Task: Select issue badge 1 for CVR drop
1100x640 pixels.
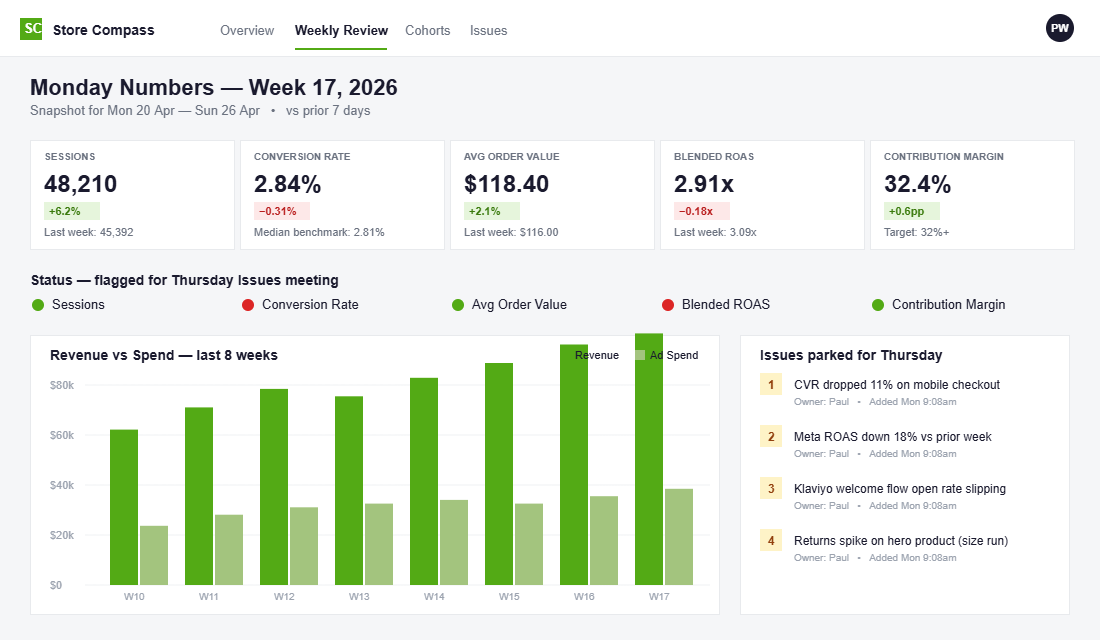Action: point(770,384)
